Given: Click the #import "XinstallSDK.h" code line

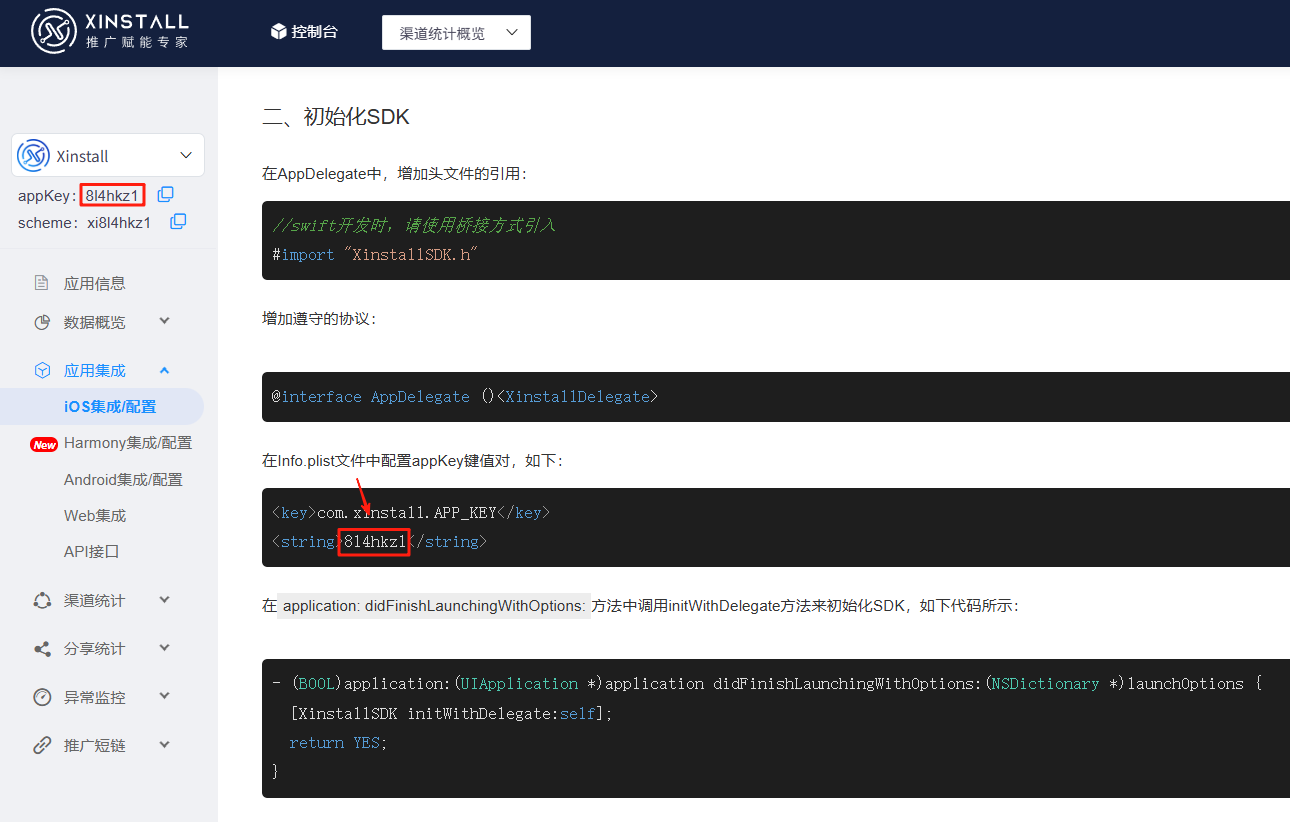Looking at the screenshot, I should click(375, 255).
